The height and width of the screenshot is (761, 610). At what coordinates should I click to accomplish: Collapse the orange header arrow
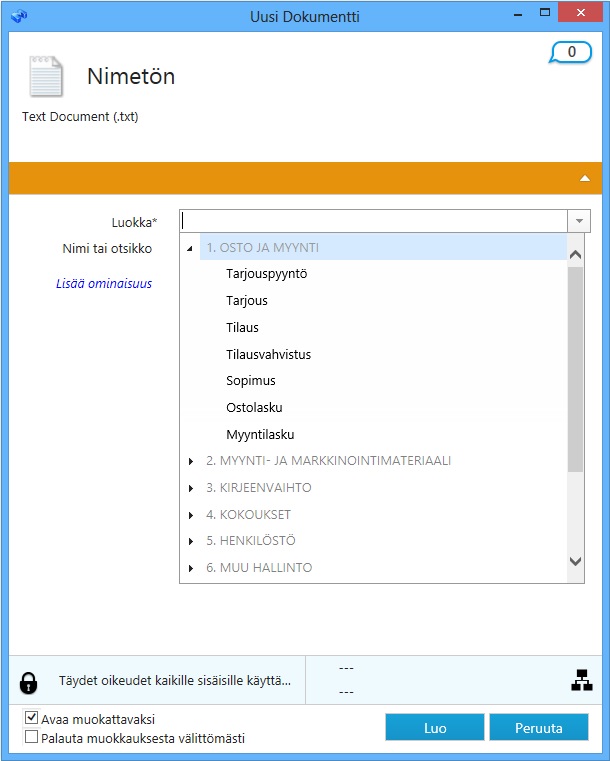(x=585, y=178)
